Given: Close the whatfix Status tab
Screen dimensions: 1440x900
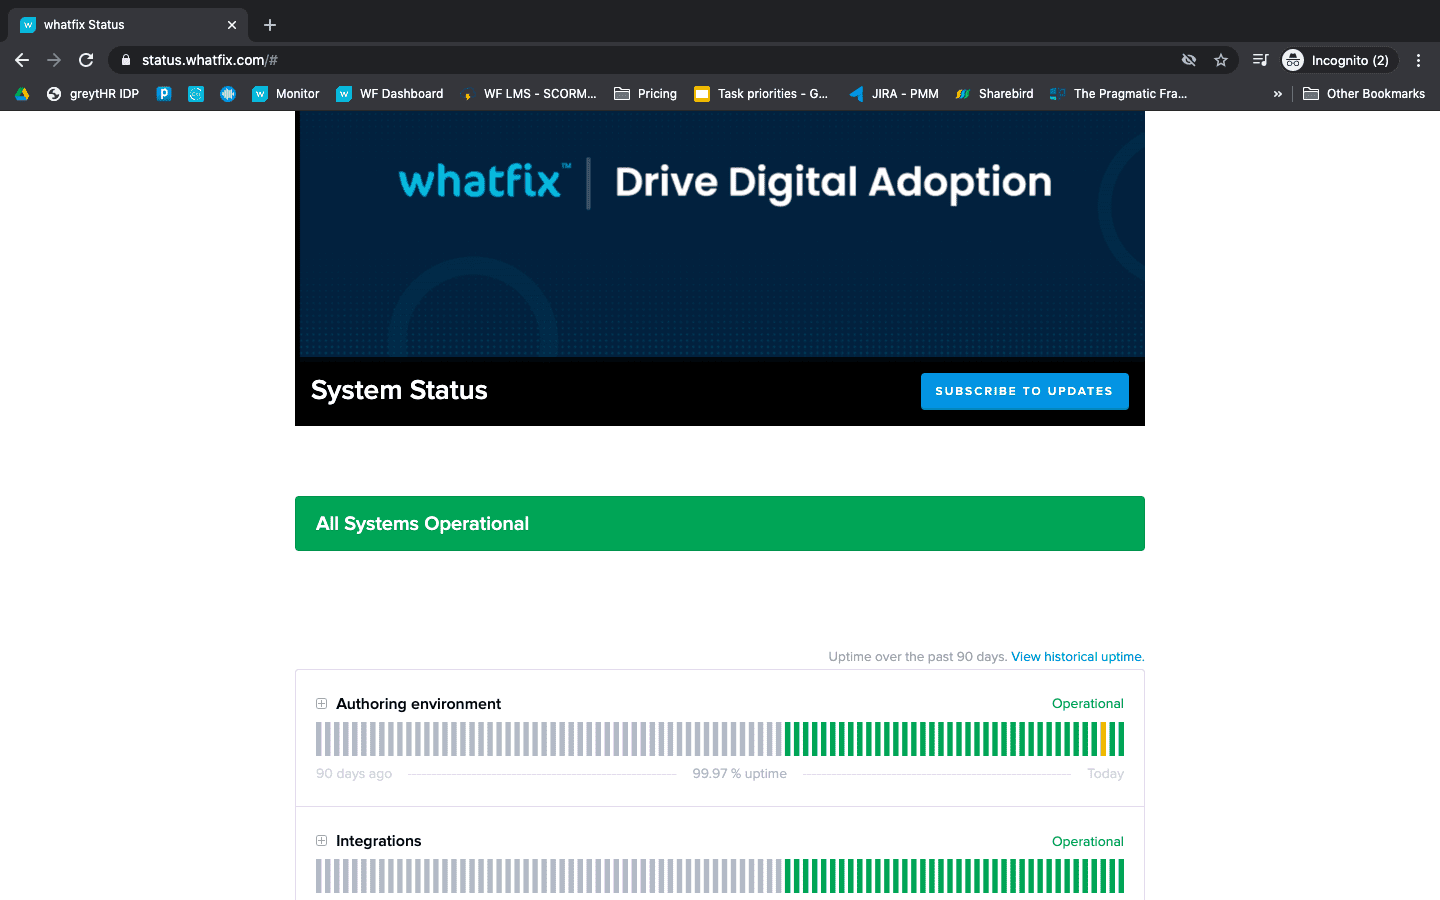Looking at the screenshot, I should (232, 25).
